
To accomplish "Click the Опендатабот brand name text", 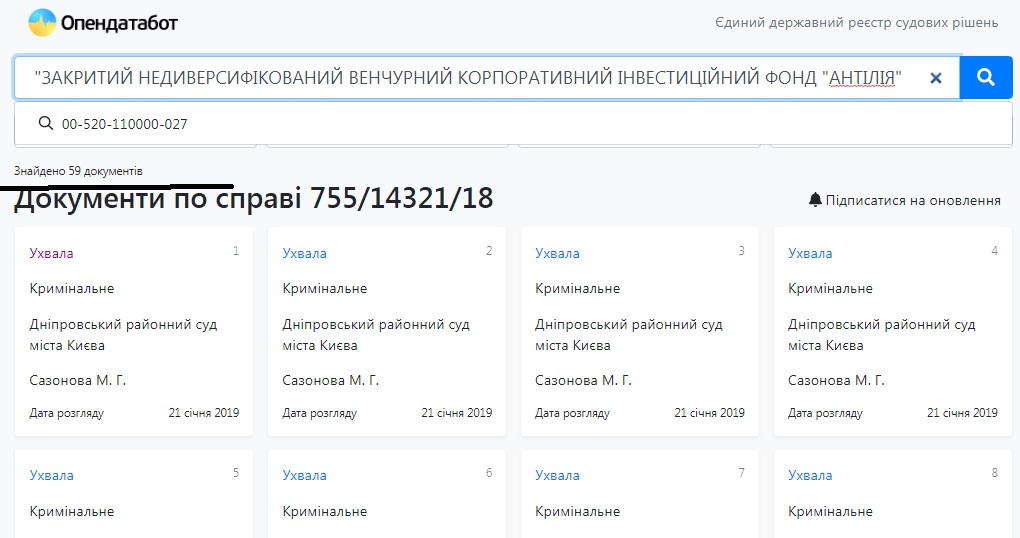I will [x=119, y=22].
